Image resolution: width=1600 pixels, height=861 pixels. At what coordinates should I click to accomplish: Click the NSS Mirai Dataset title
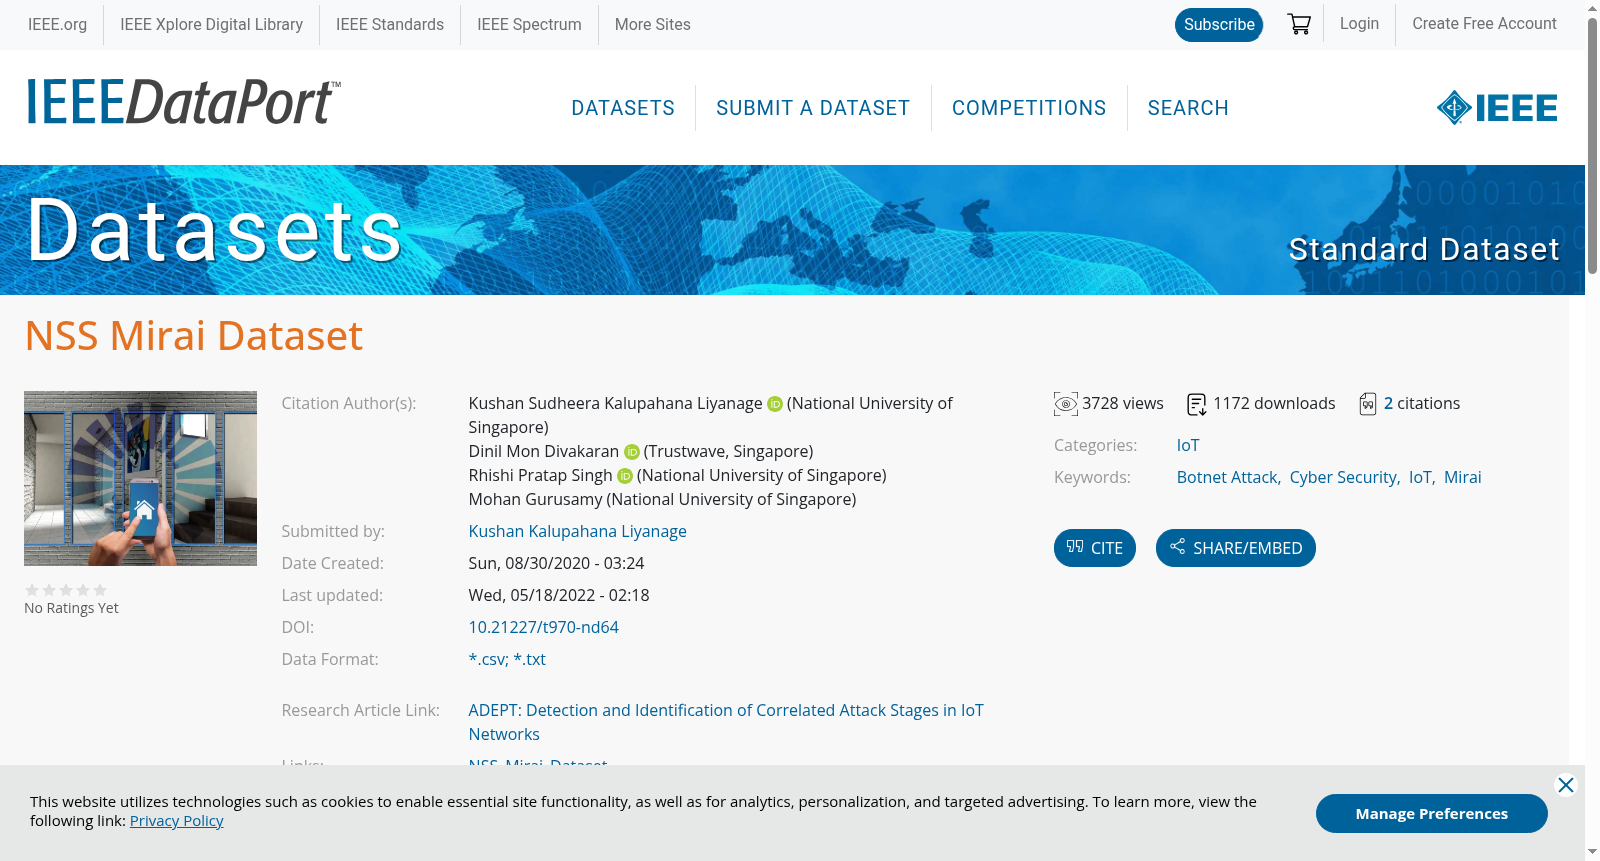pos(194,336)
